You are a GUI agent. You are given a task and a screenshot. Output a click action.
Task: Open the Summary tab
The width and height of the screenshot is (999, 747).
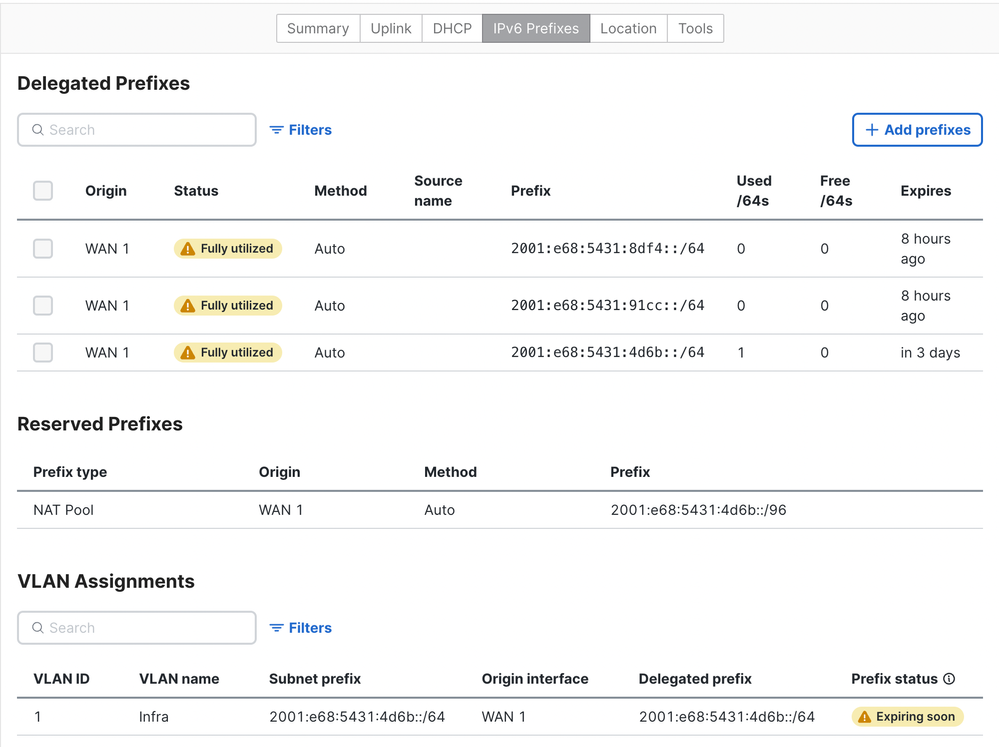[x=318, y=28]
